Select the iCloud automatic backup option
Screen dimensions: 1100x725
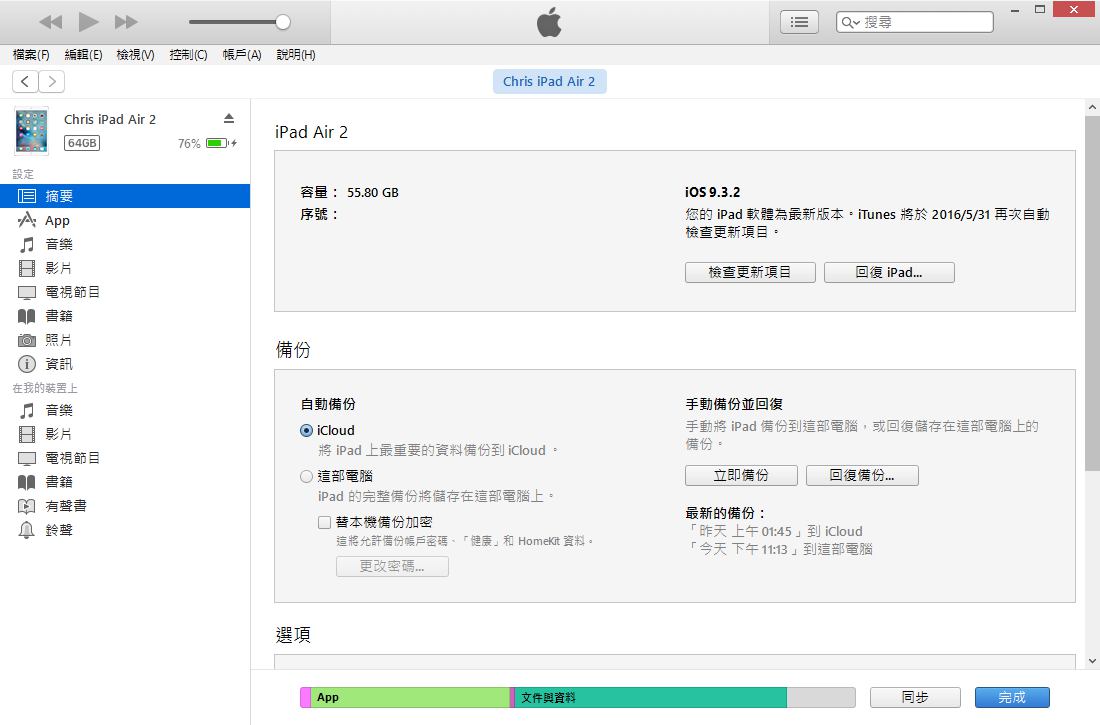coord(307,431)
